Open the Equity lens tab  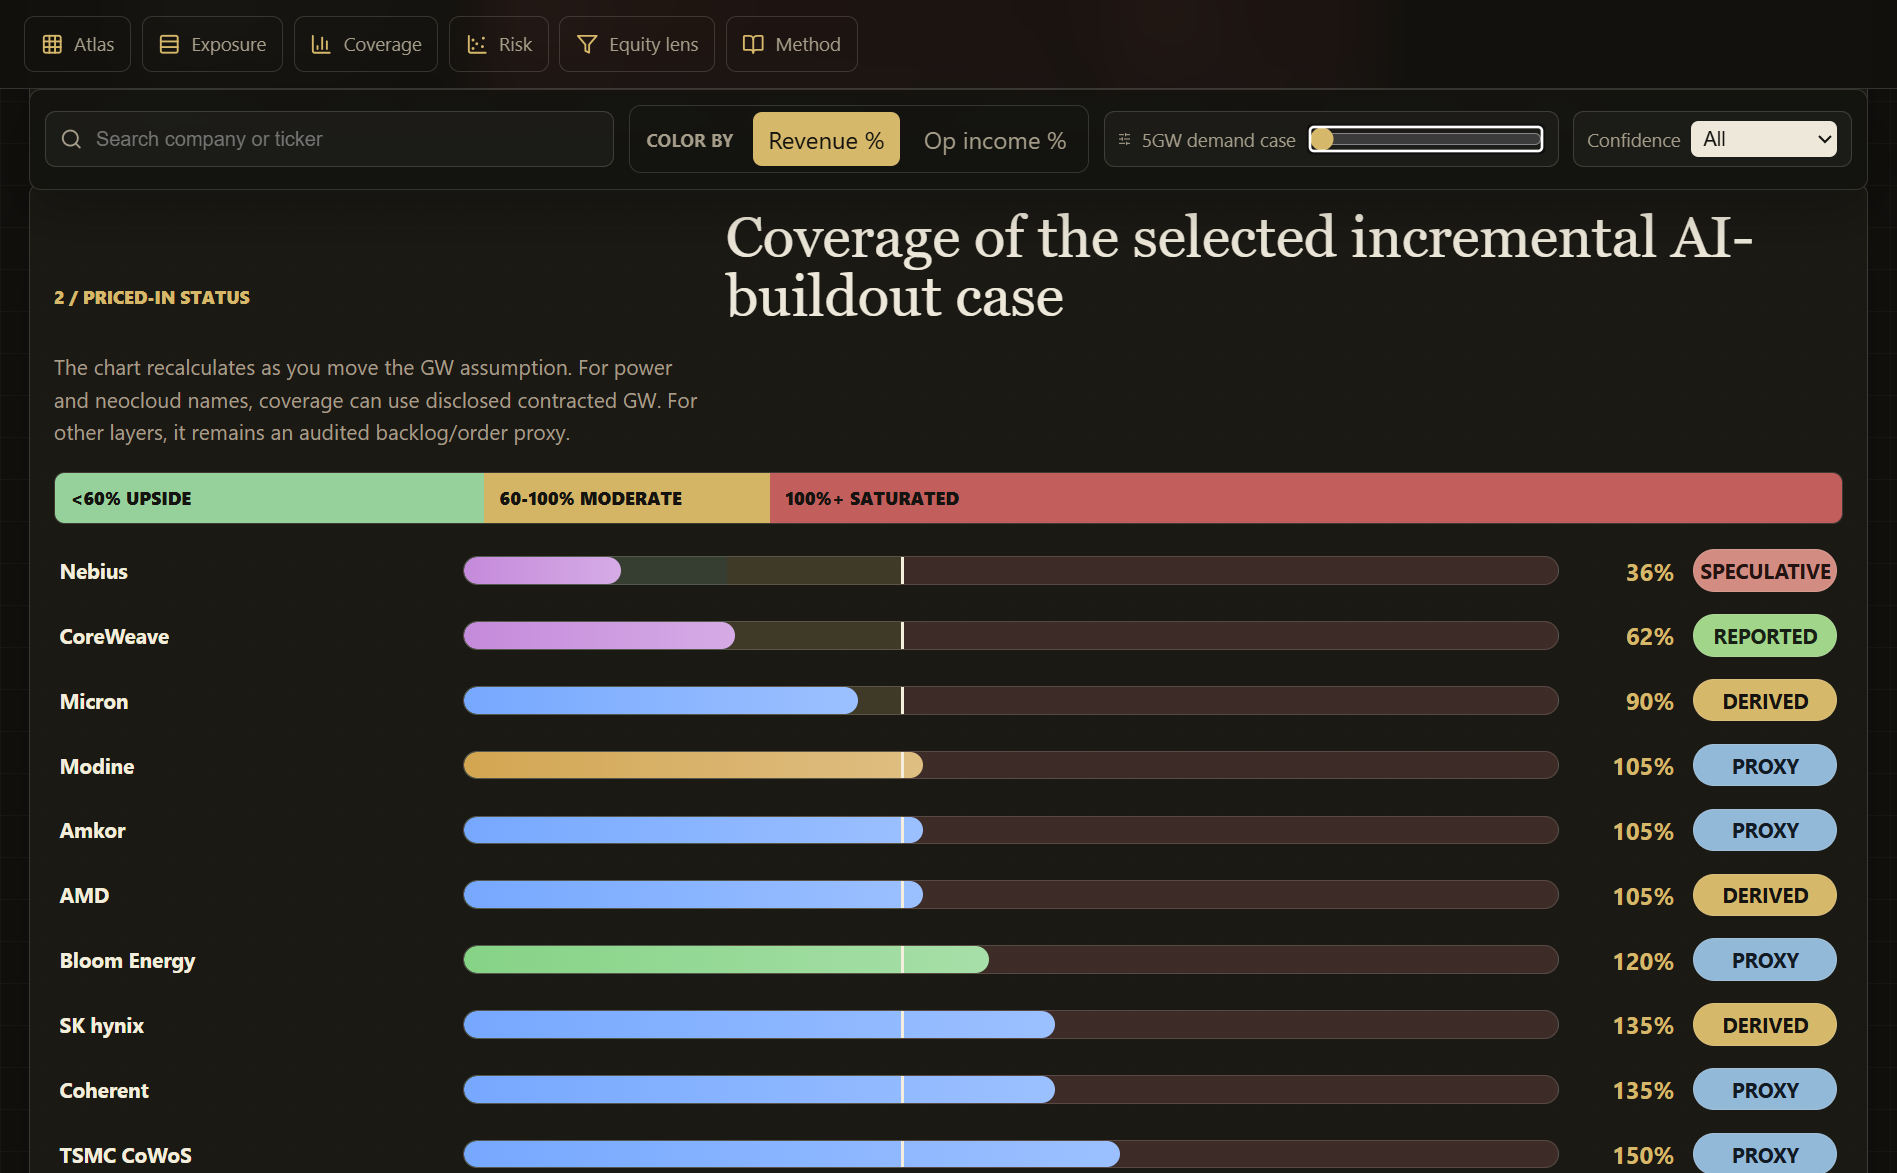point(637,44)
